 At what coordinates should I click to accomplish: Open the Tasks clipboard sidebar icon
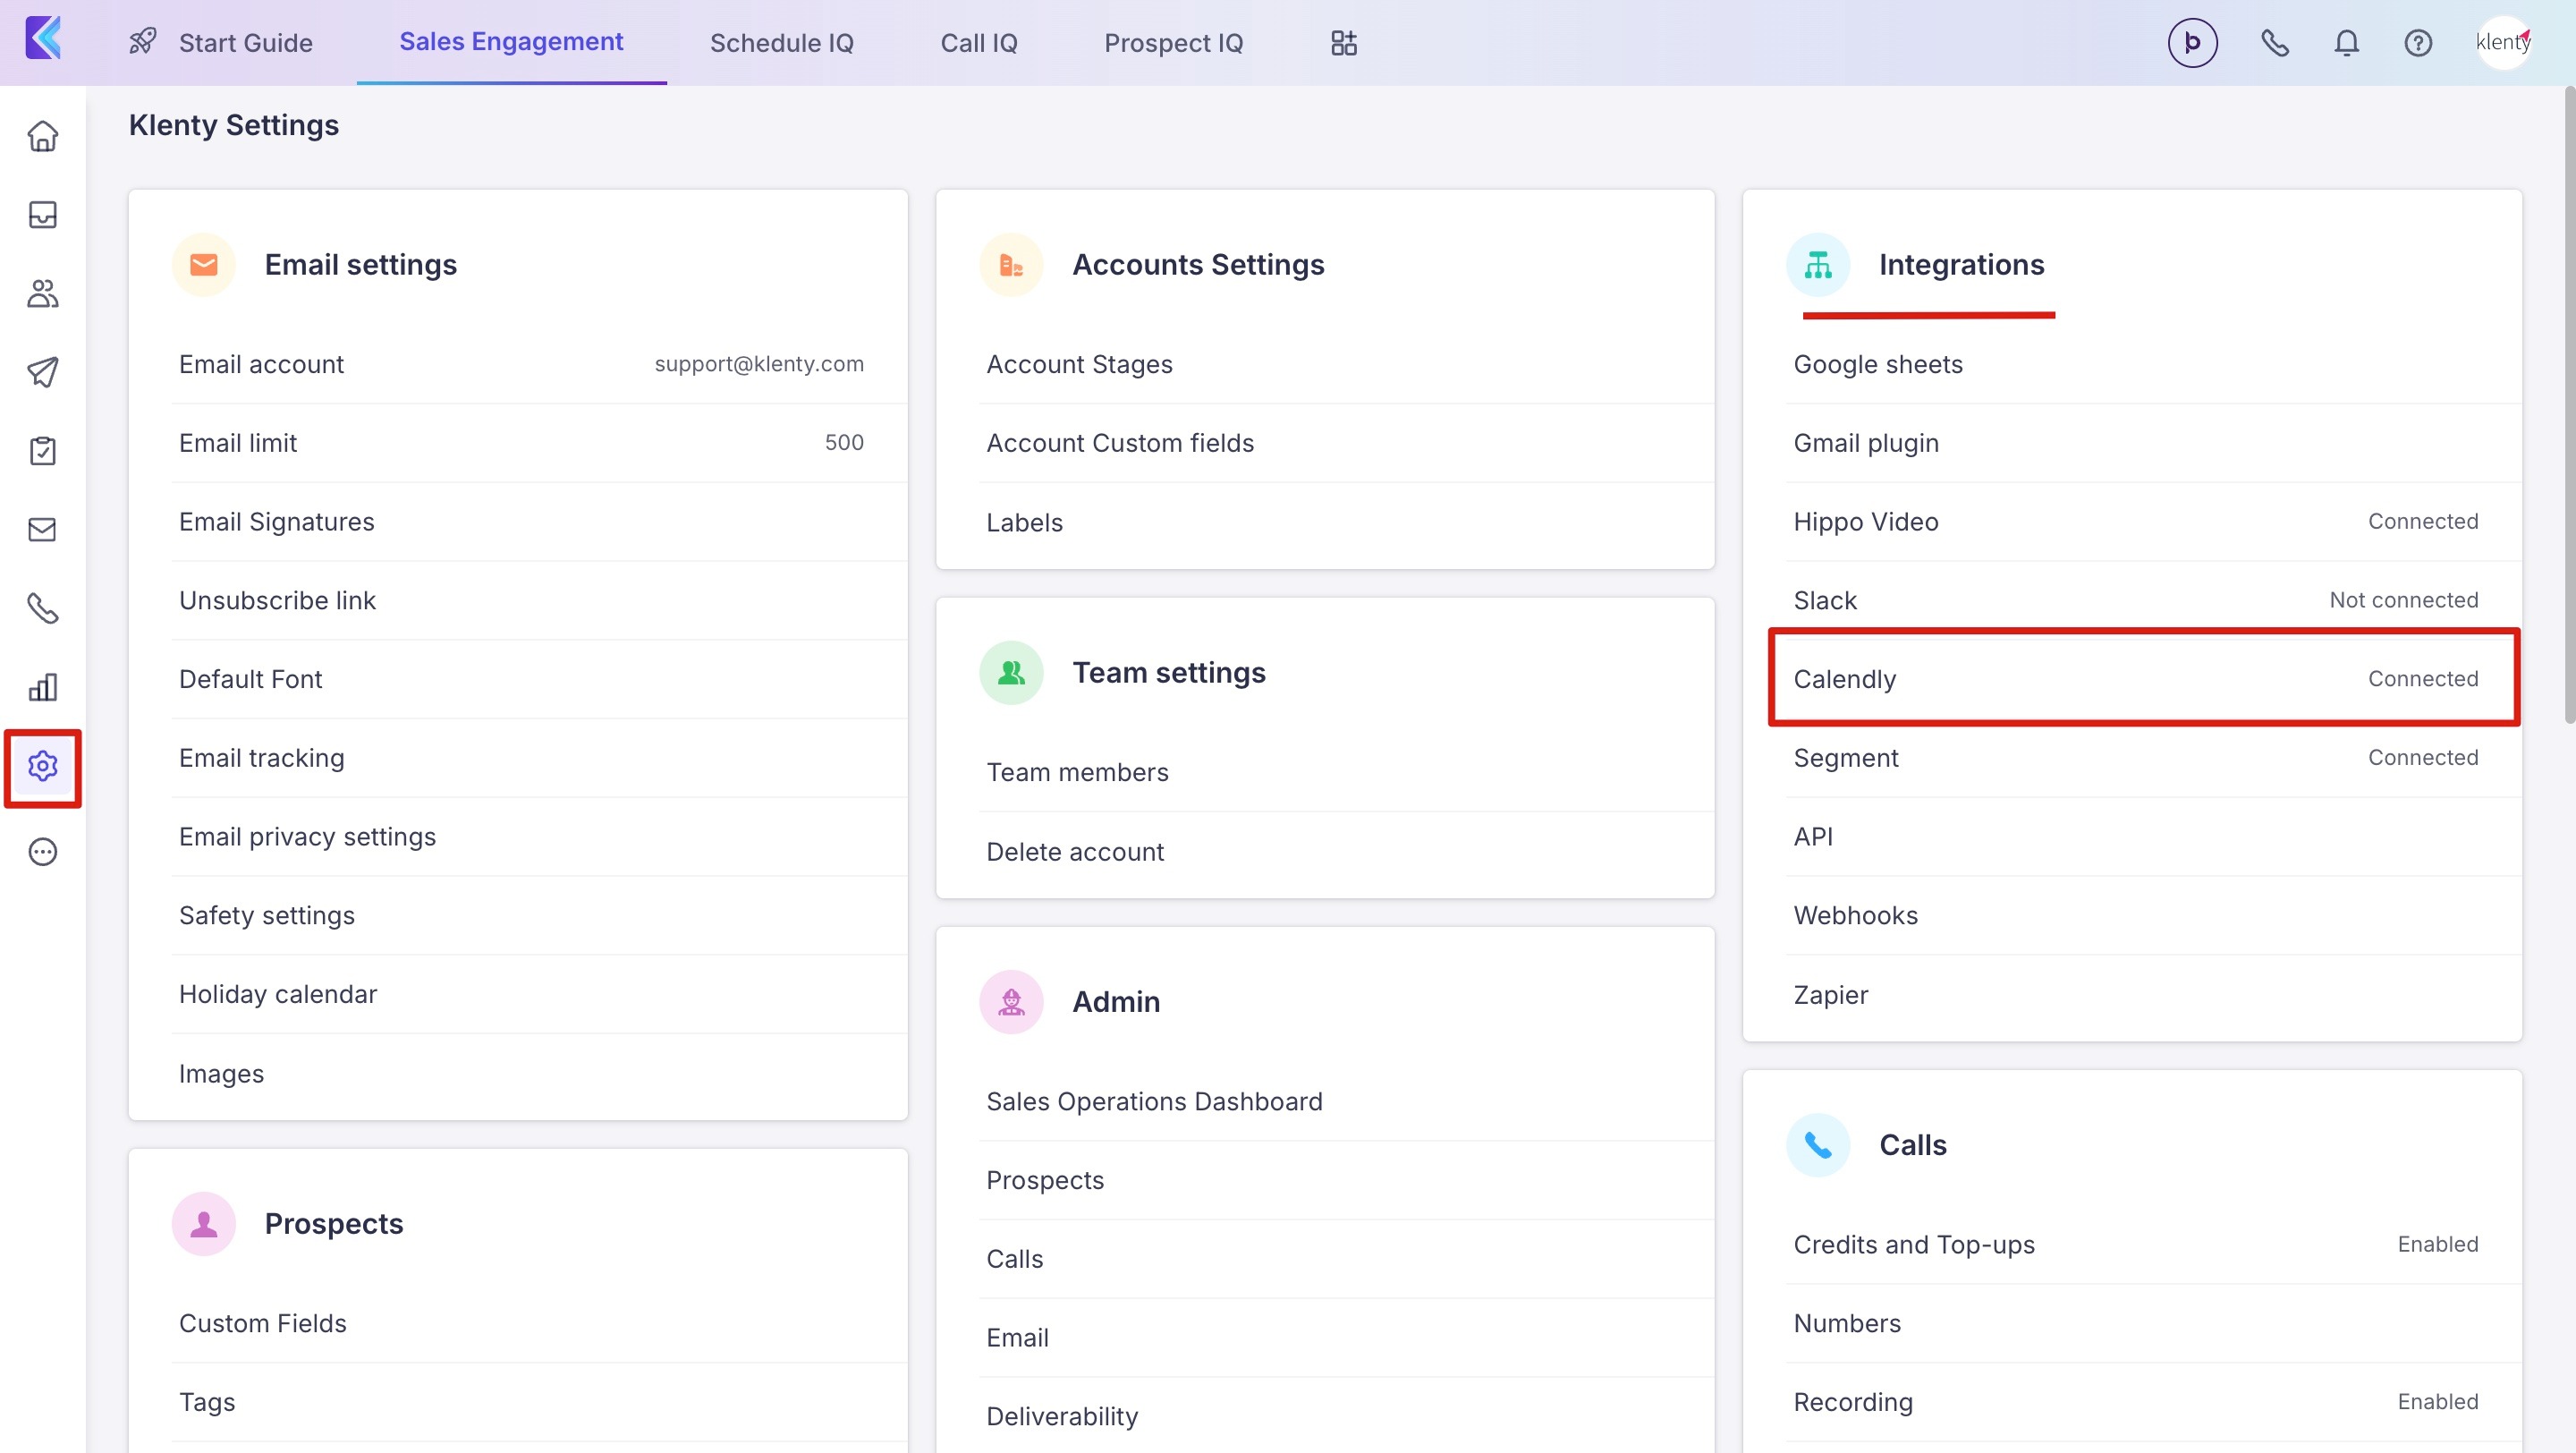(42, 451)
